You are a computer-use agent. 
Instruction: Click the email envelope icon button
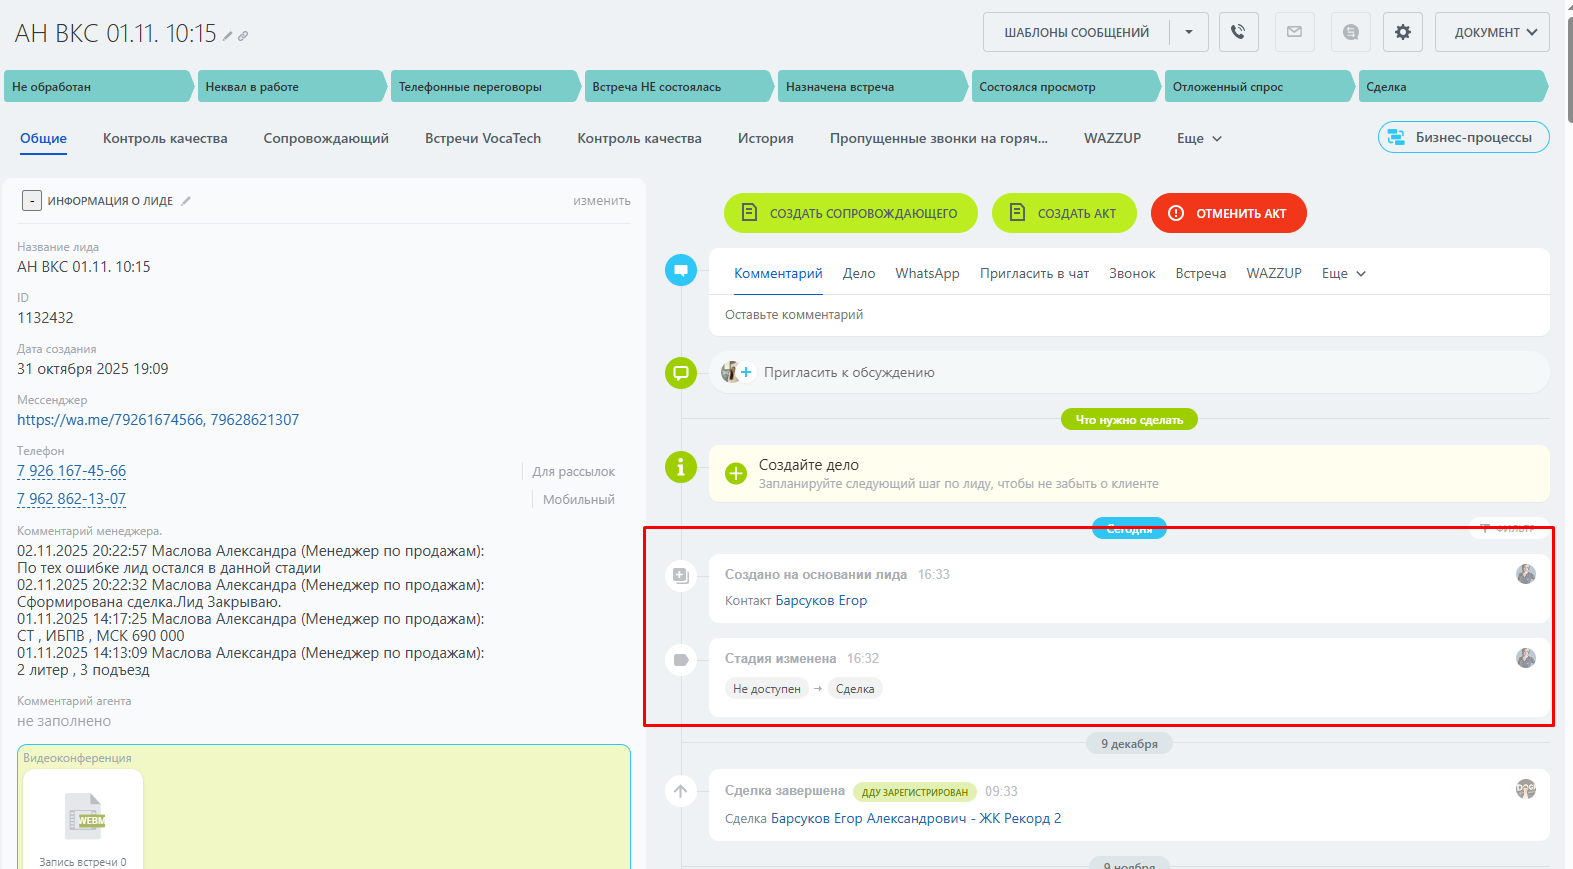(x=1294, y=32)
